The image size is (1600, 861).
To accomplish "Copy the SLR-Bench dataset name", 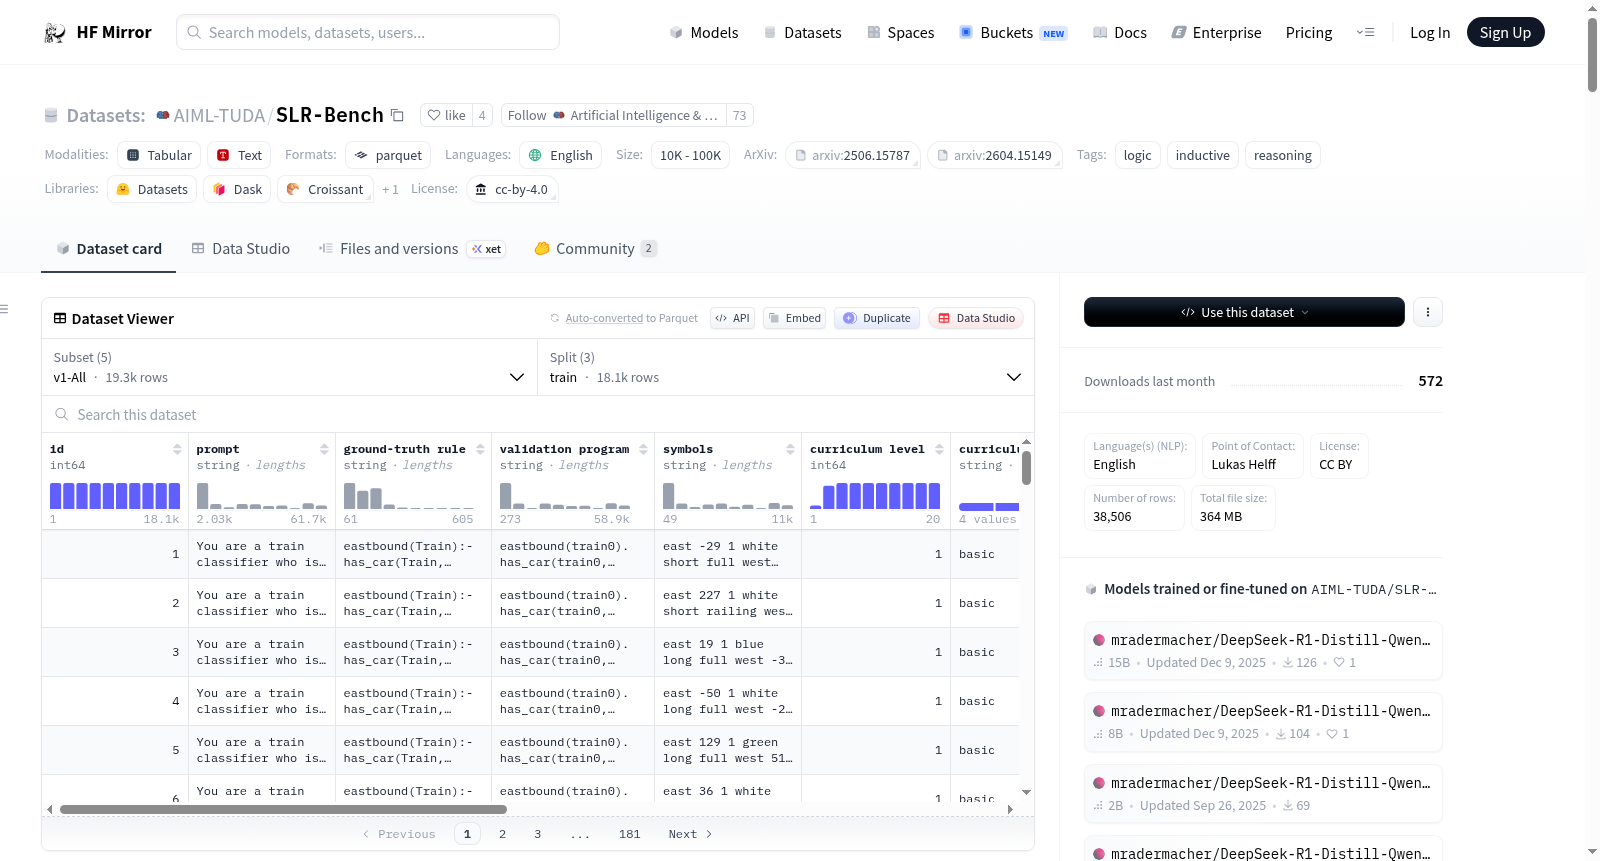I will click(397, 115).
